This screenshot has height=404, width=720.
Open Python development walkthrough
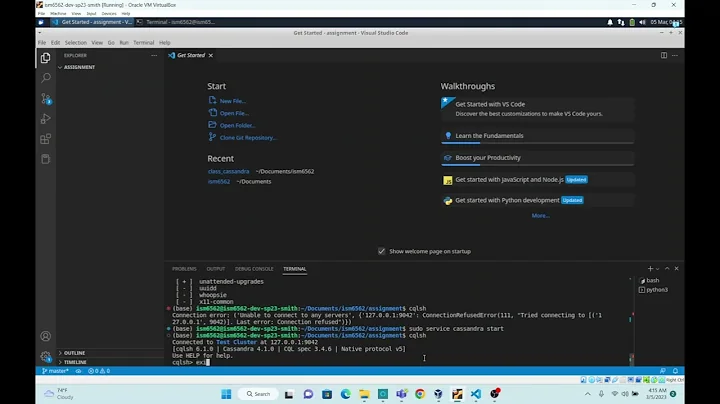(x=537, y=201)
